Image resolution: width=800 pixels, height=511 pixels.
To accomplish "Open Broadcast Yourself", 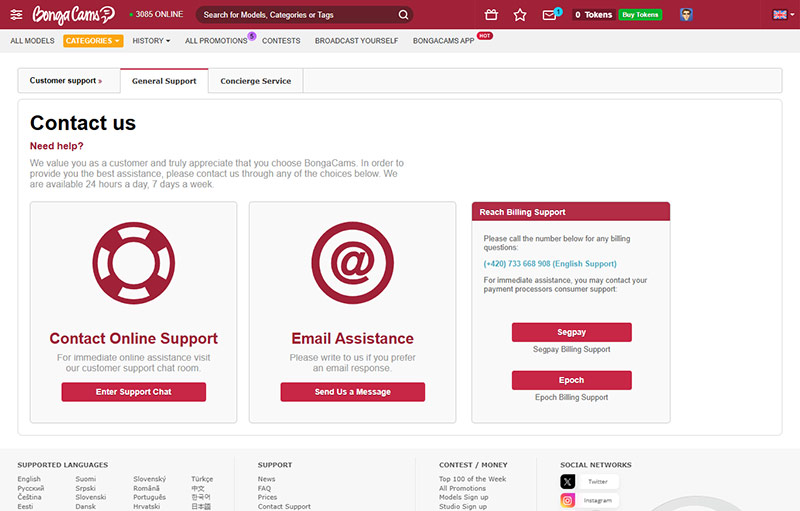I will [356, 41].
